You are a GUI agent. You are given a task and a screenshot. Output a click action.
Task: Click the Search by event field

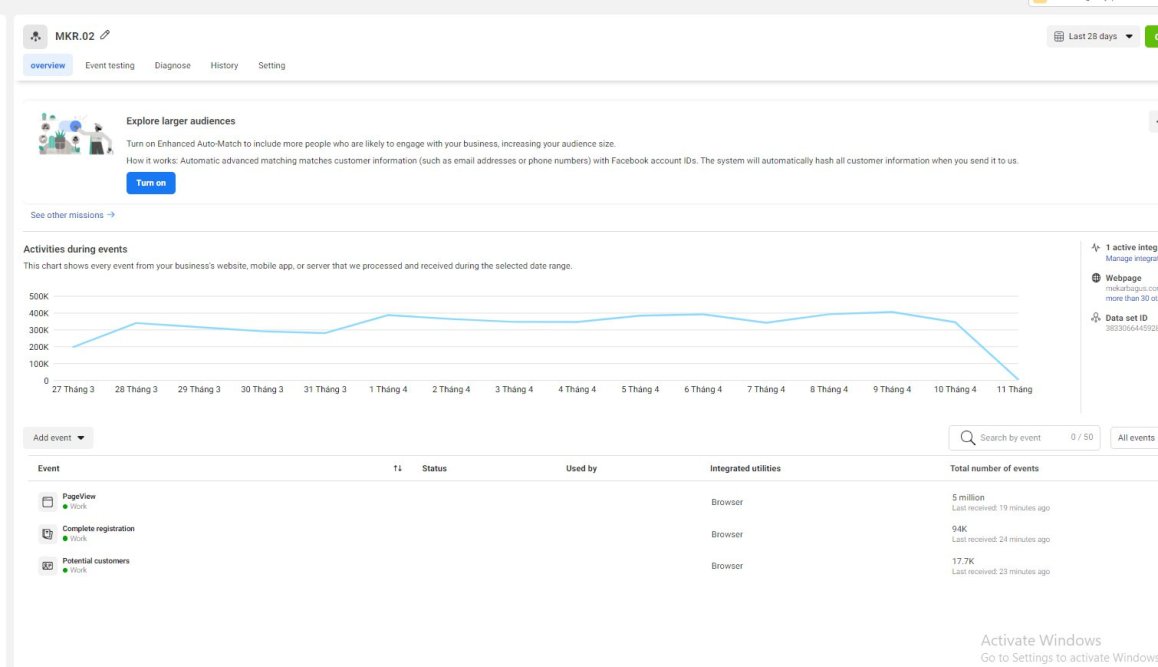1024,438
